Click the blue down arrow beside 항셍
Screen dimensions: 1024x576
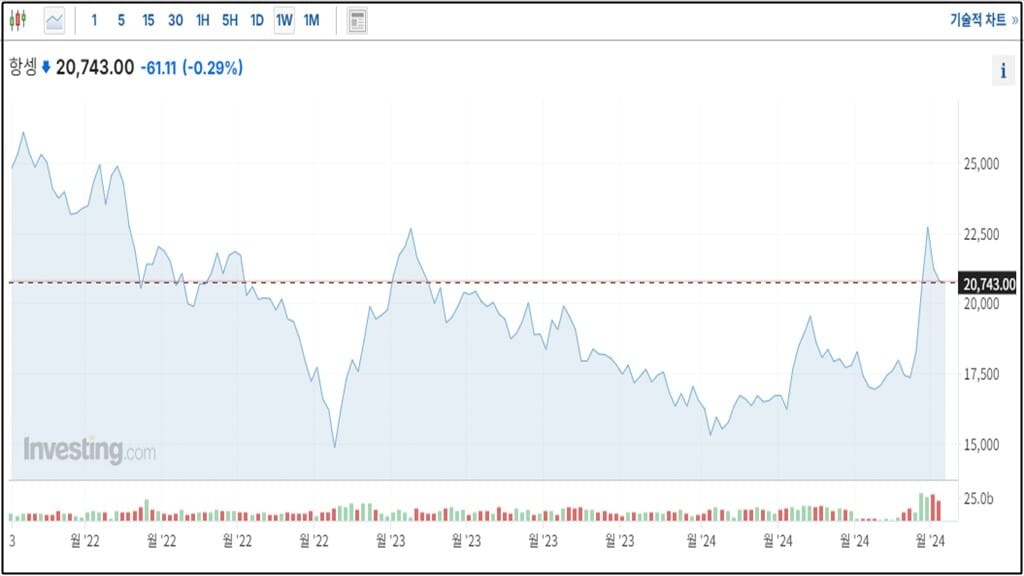click(x=46, y=68)
